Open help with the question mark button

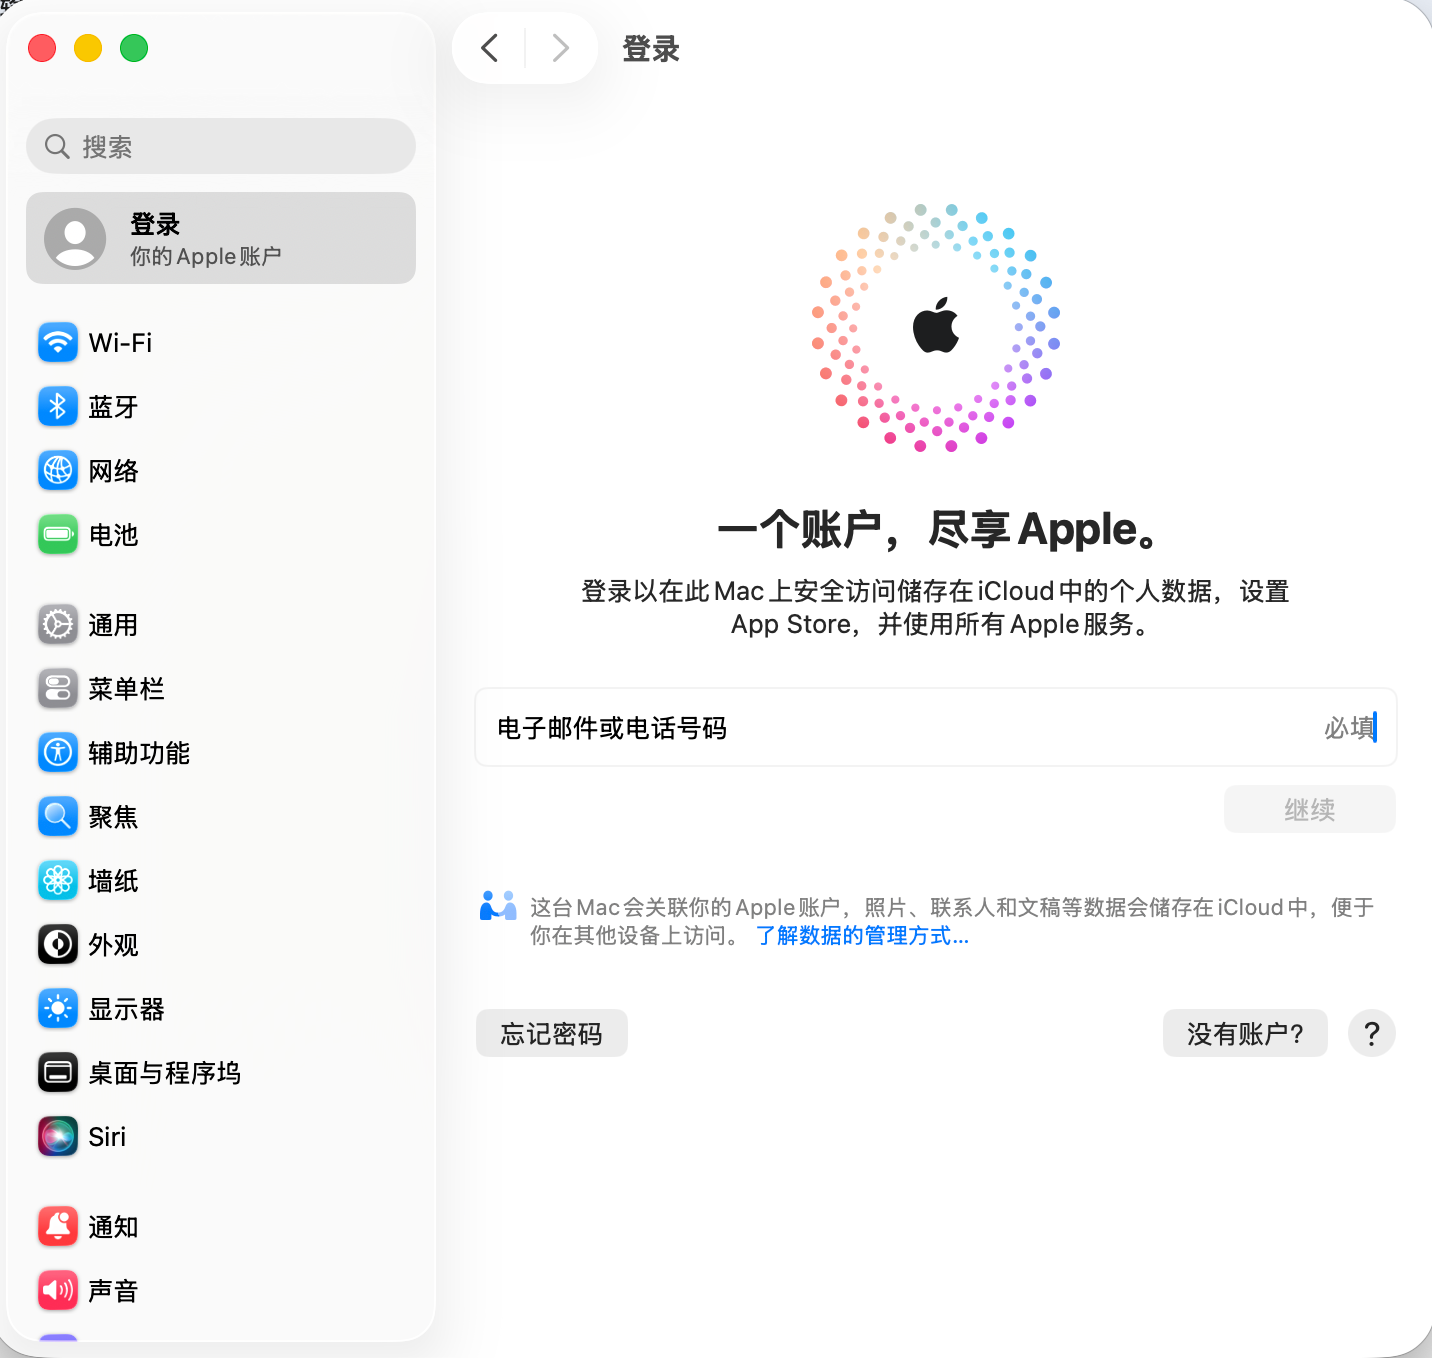pyautogui.click(x=1372, y=1033)
